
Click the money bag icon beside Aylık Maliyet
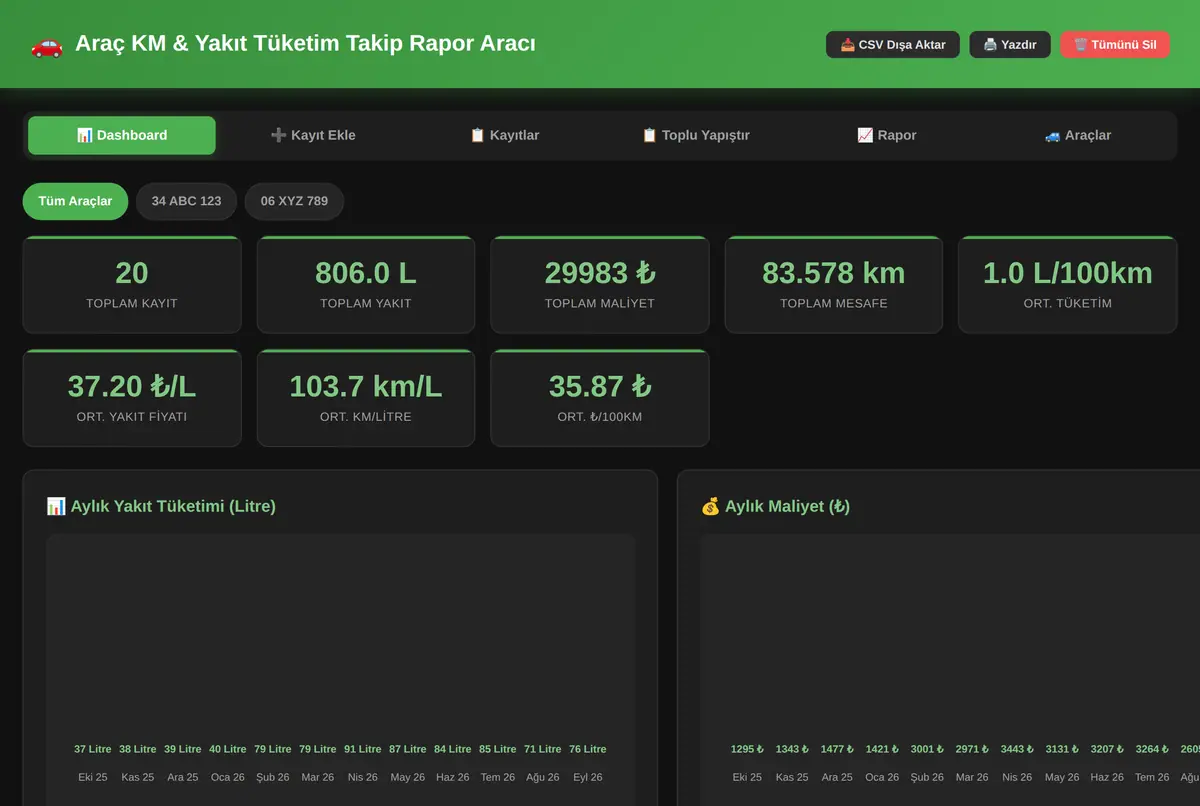710,506
